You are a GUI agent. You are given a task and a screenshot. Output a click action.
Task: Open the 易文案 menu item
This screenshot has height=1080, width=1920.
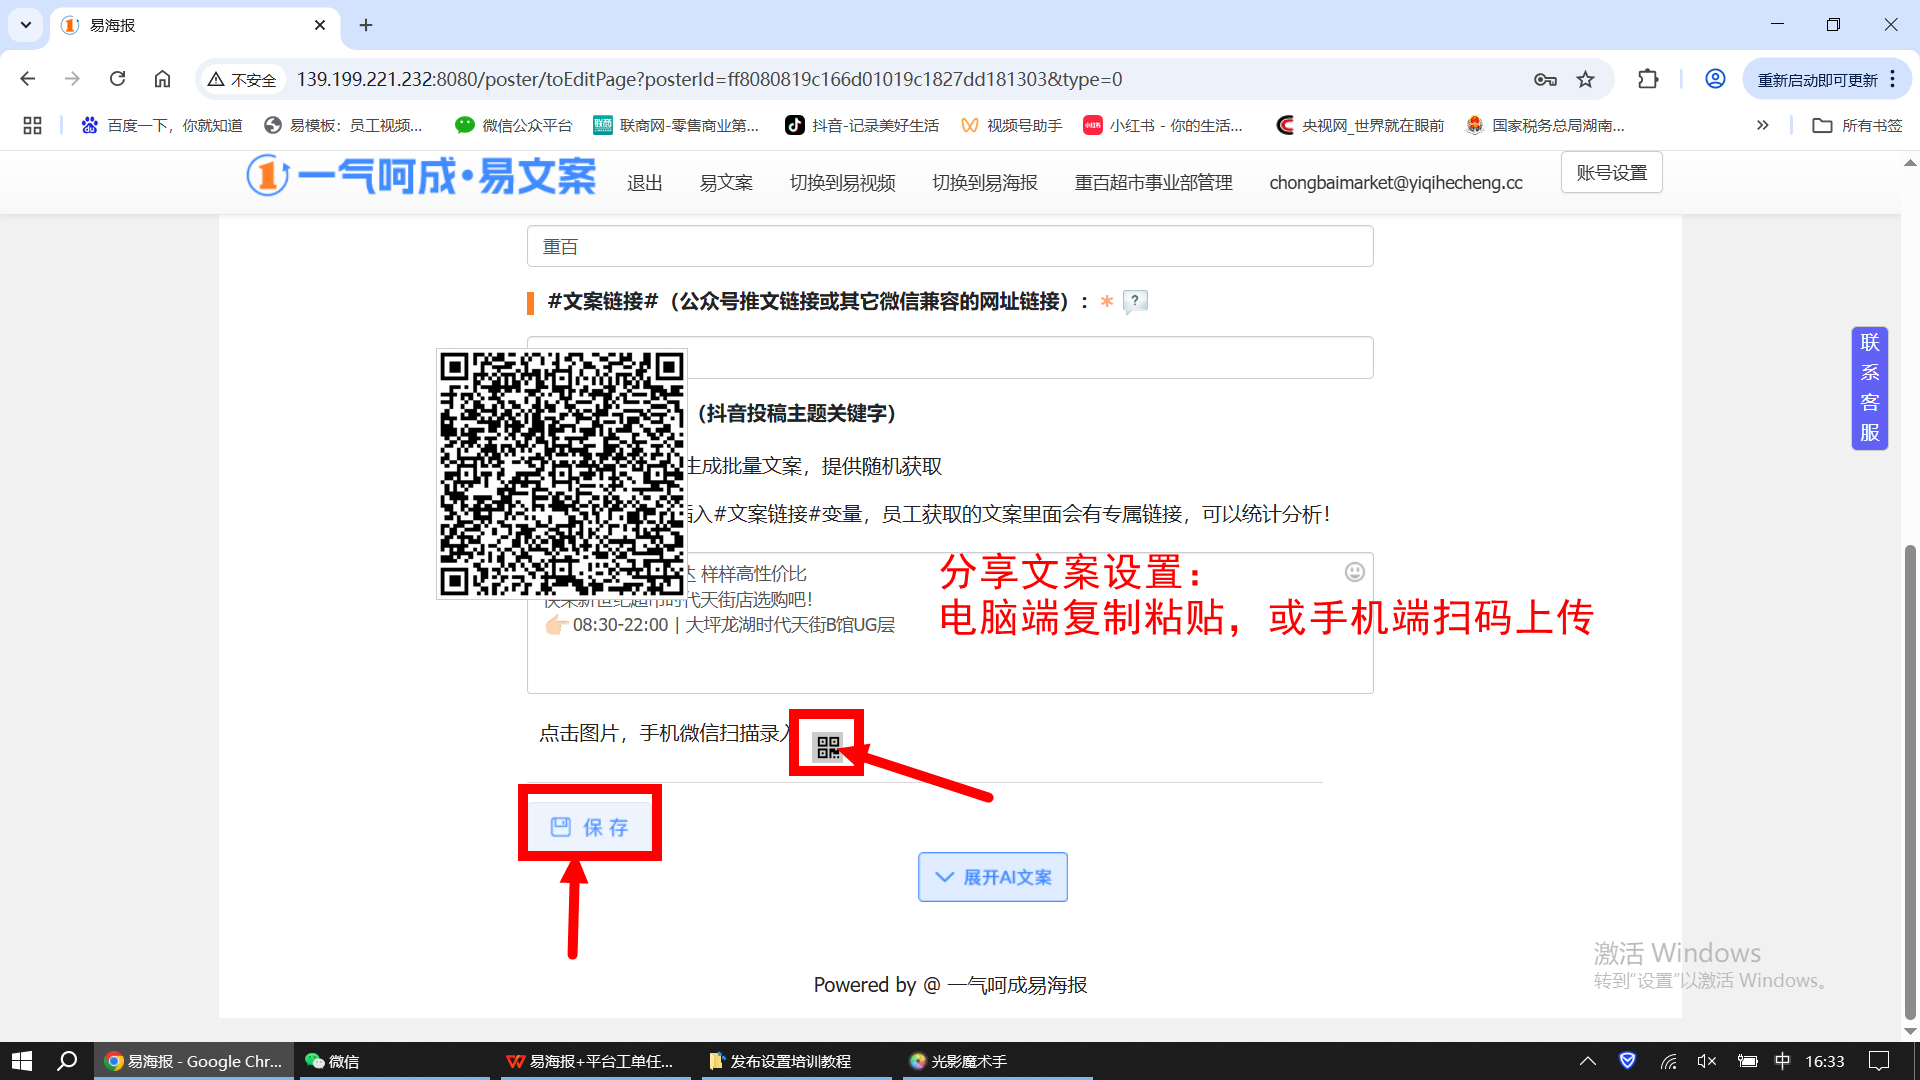(x=726, y=182)
